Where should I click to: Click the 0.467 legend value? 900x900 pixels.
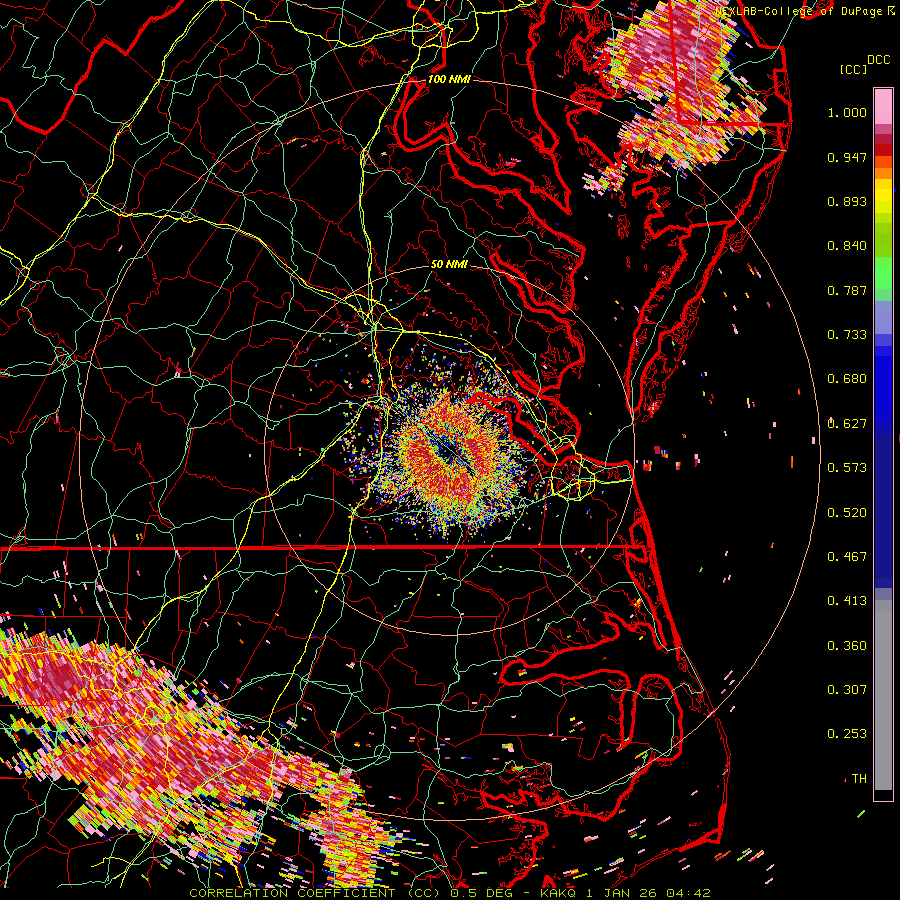click(x=847, y=557)
